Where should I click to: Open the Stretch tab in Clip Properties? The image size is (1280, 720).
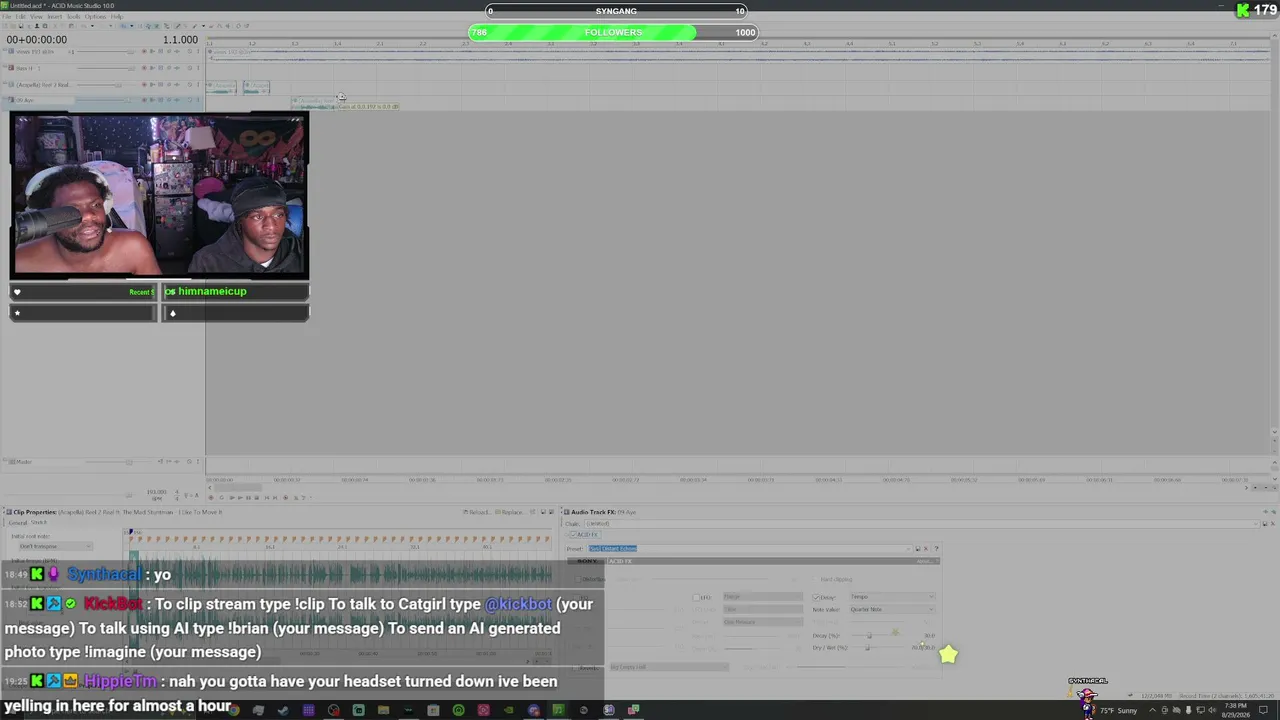39,522
